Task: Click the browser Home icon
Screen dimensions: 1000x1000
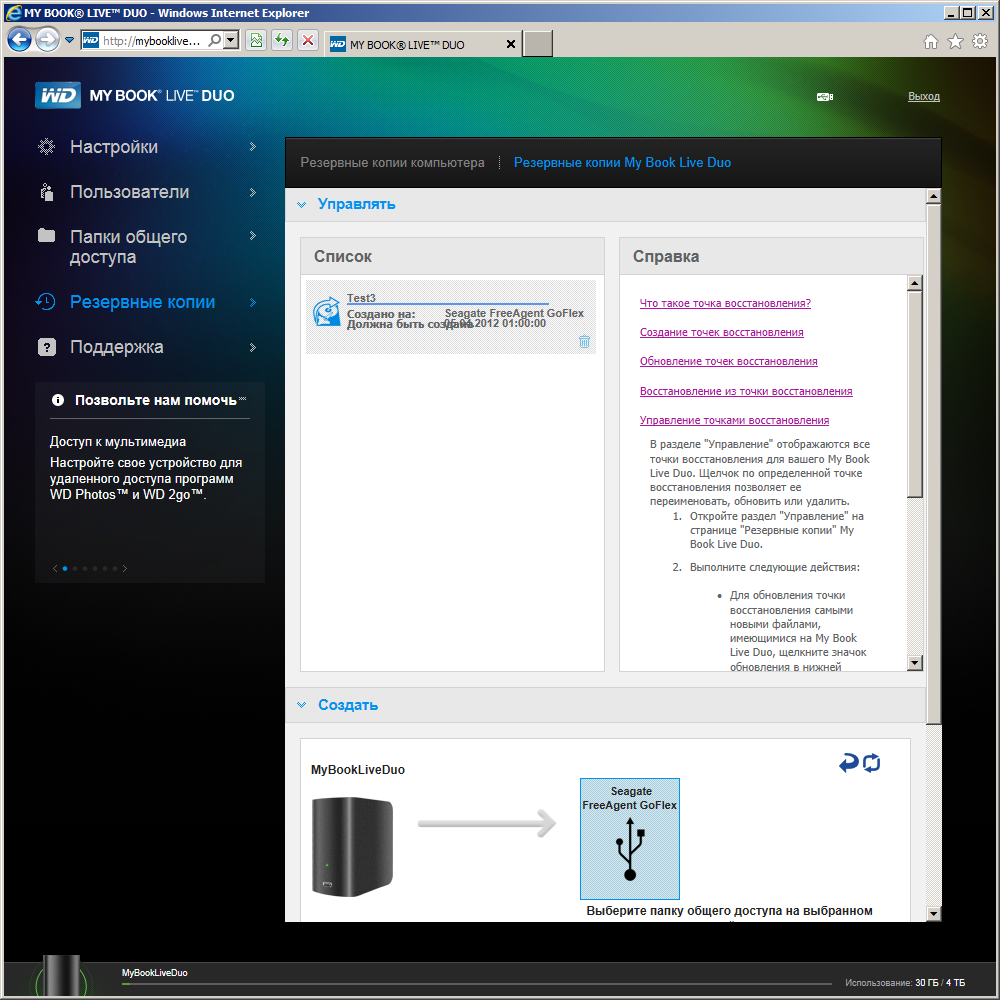Action: (x=930, y=42)
